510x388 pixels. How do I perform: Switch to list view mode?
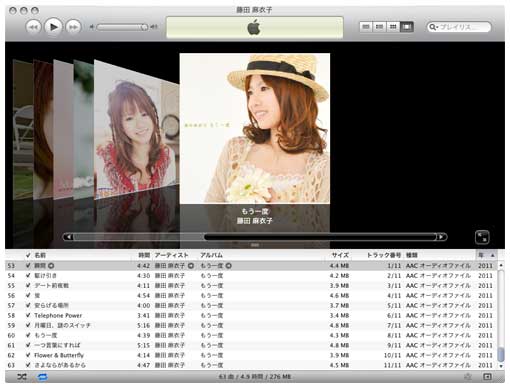coord(366,27)
